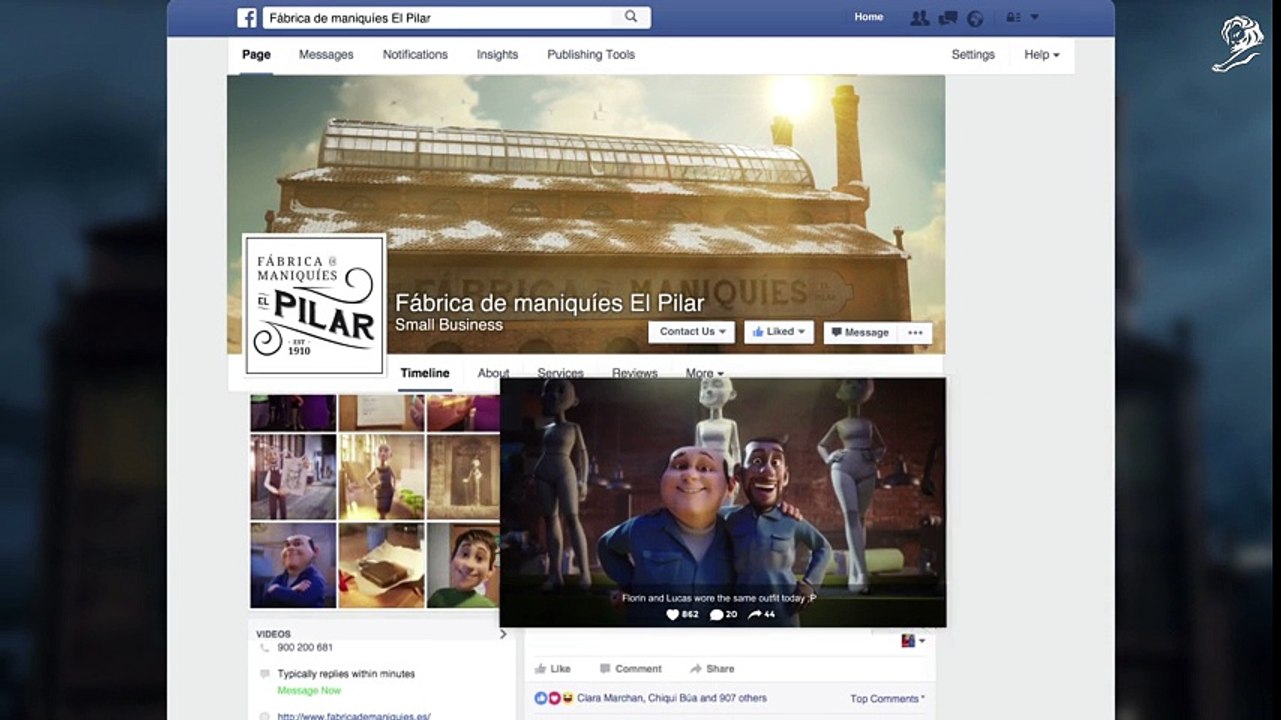Expand the More tab dropdown

704,373
